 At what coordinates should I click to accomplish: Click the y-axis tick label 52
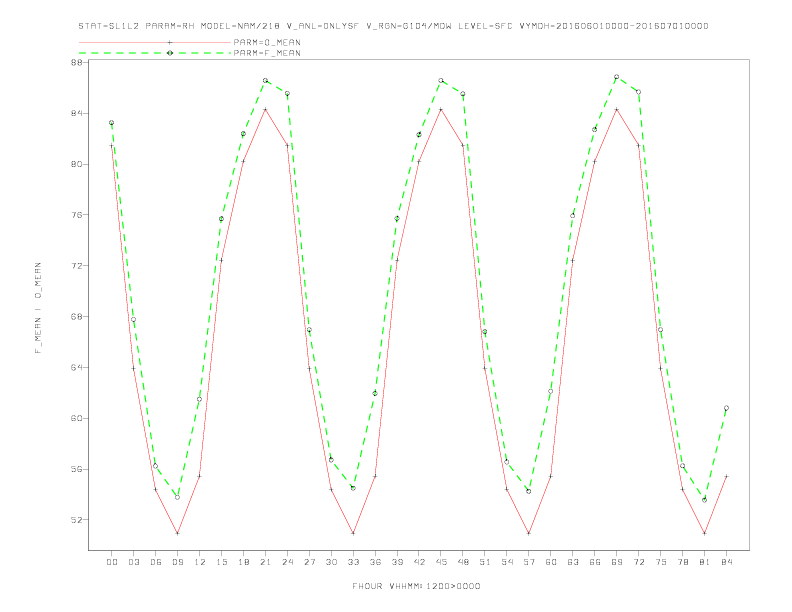click(77, 520)
